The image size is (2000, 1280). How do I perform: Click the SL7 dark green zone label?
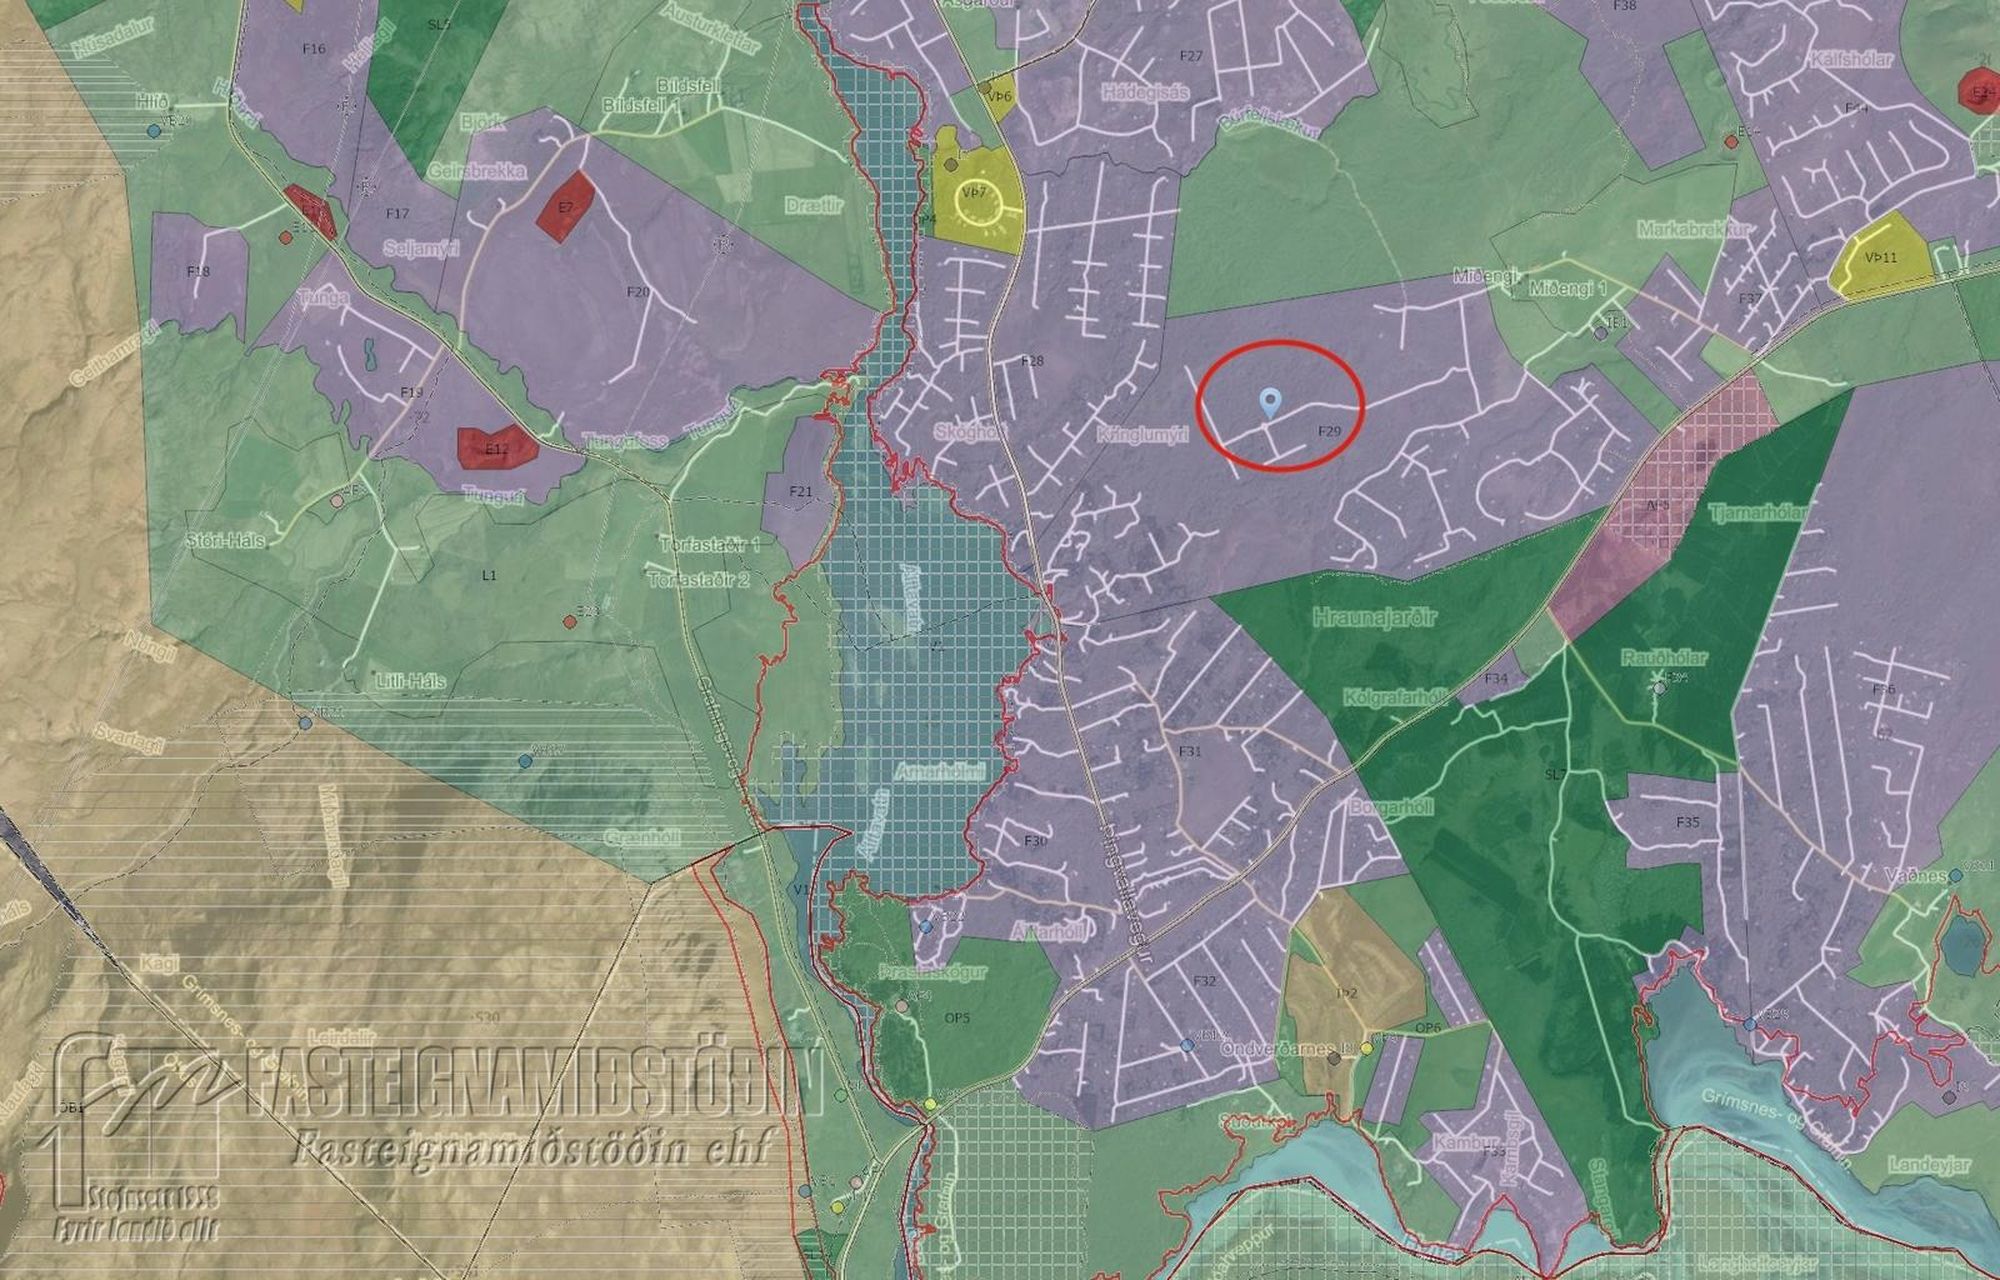pos(1554,774)
